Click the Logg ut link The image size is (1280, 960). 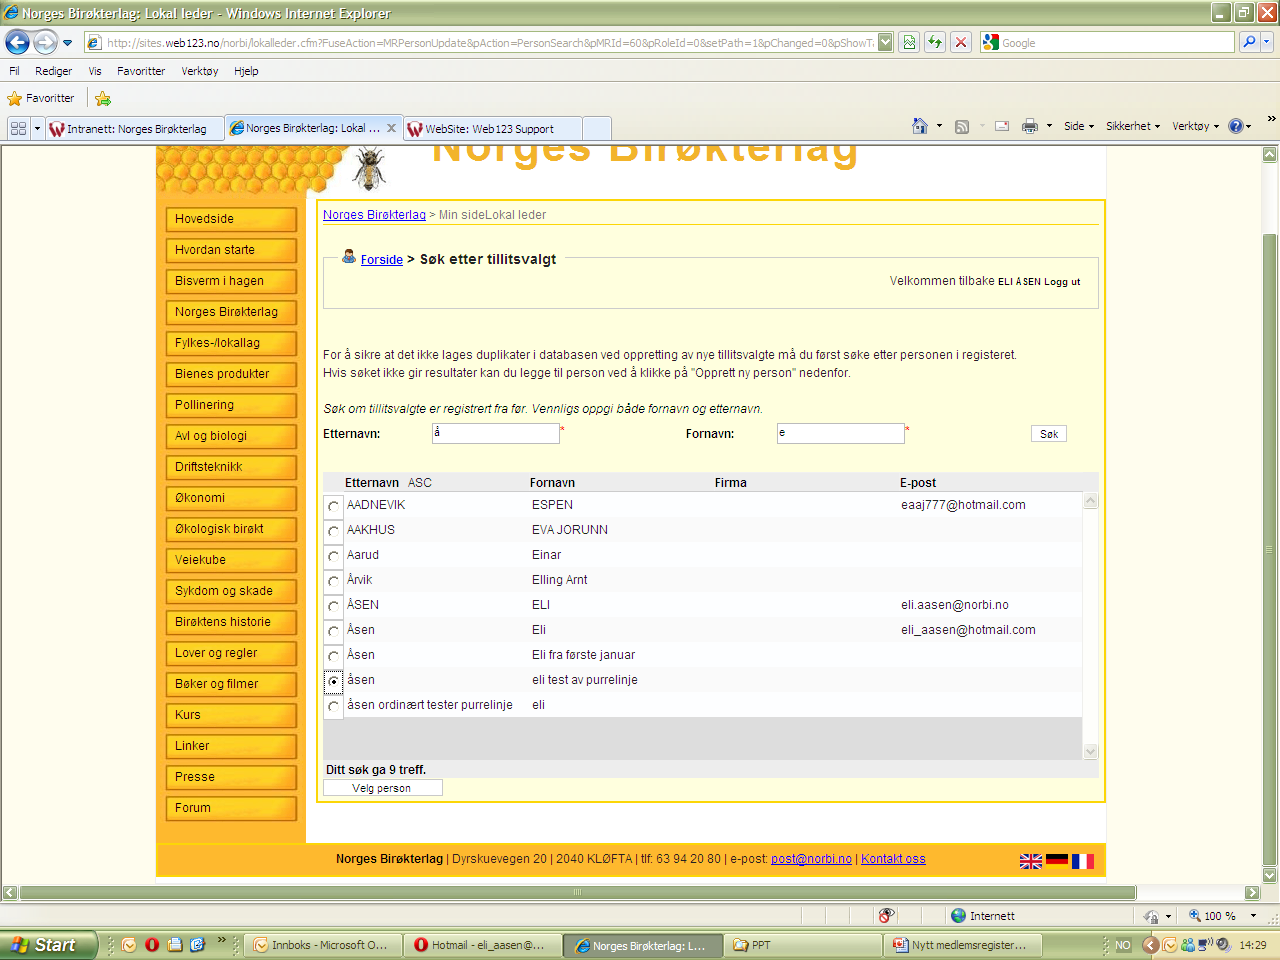[x=1062, y=282]
